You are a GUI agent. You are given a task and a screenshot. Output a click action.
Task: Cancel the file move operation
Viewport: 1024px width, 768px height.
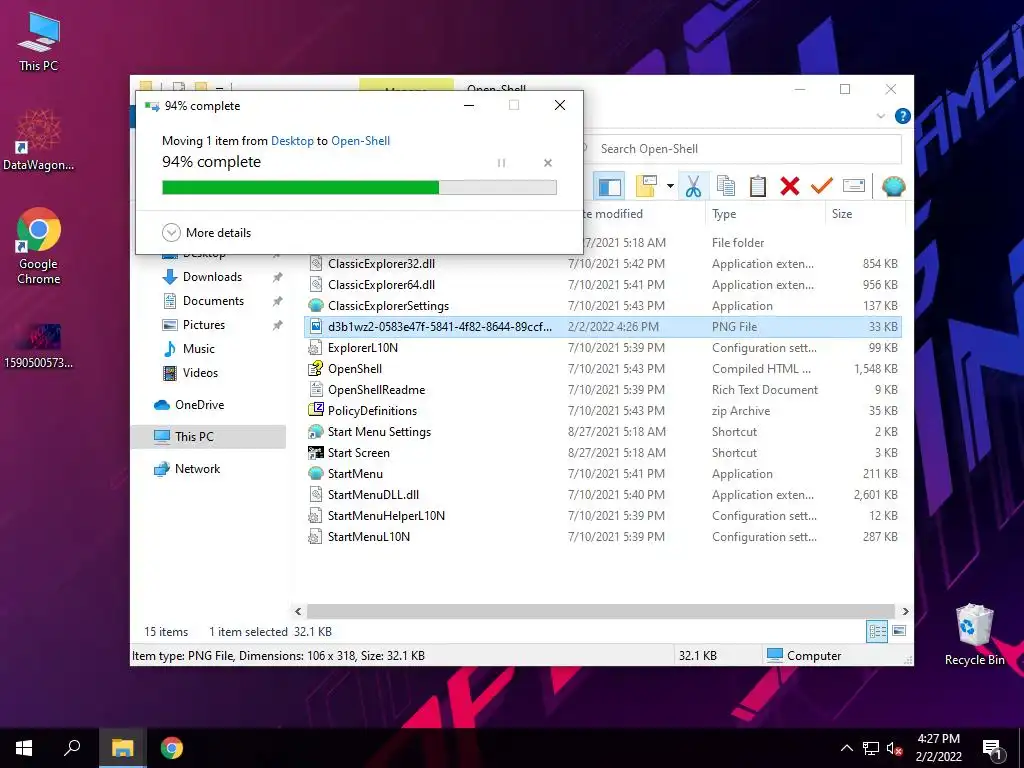point(548,163)
